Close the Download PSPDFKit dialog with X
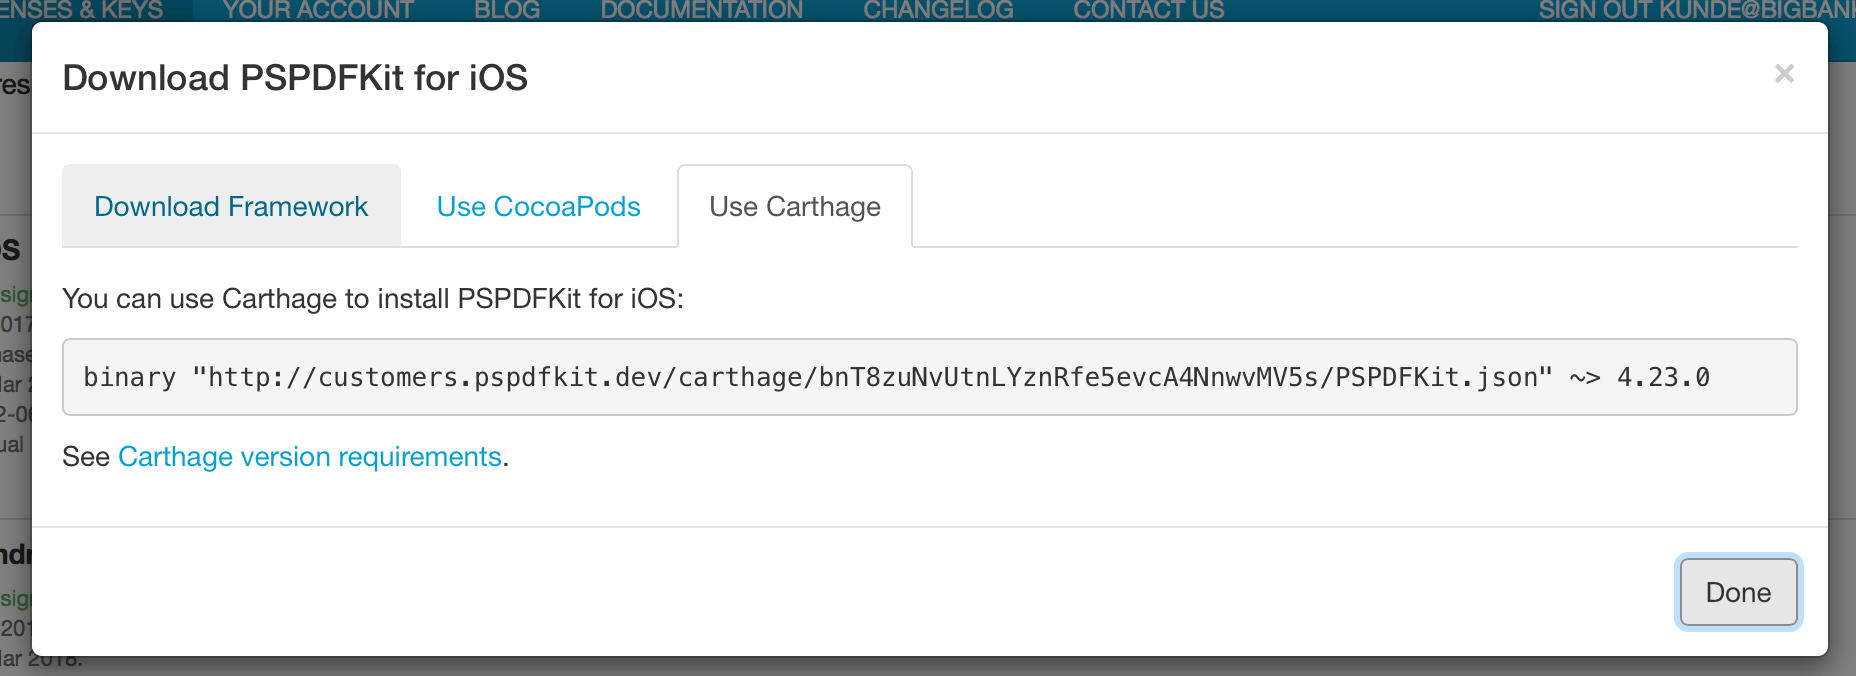 point(1784,74)
